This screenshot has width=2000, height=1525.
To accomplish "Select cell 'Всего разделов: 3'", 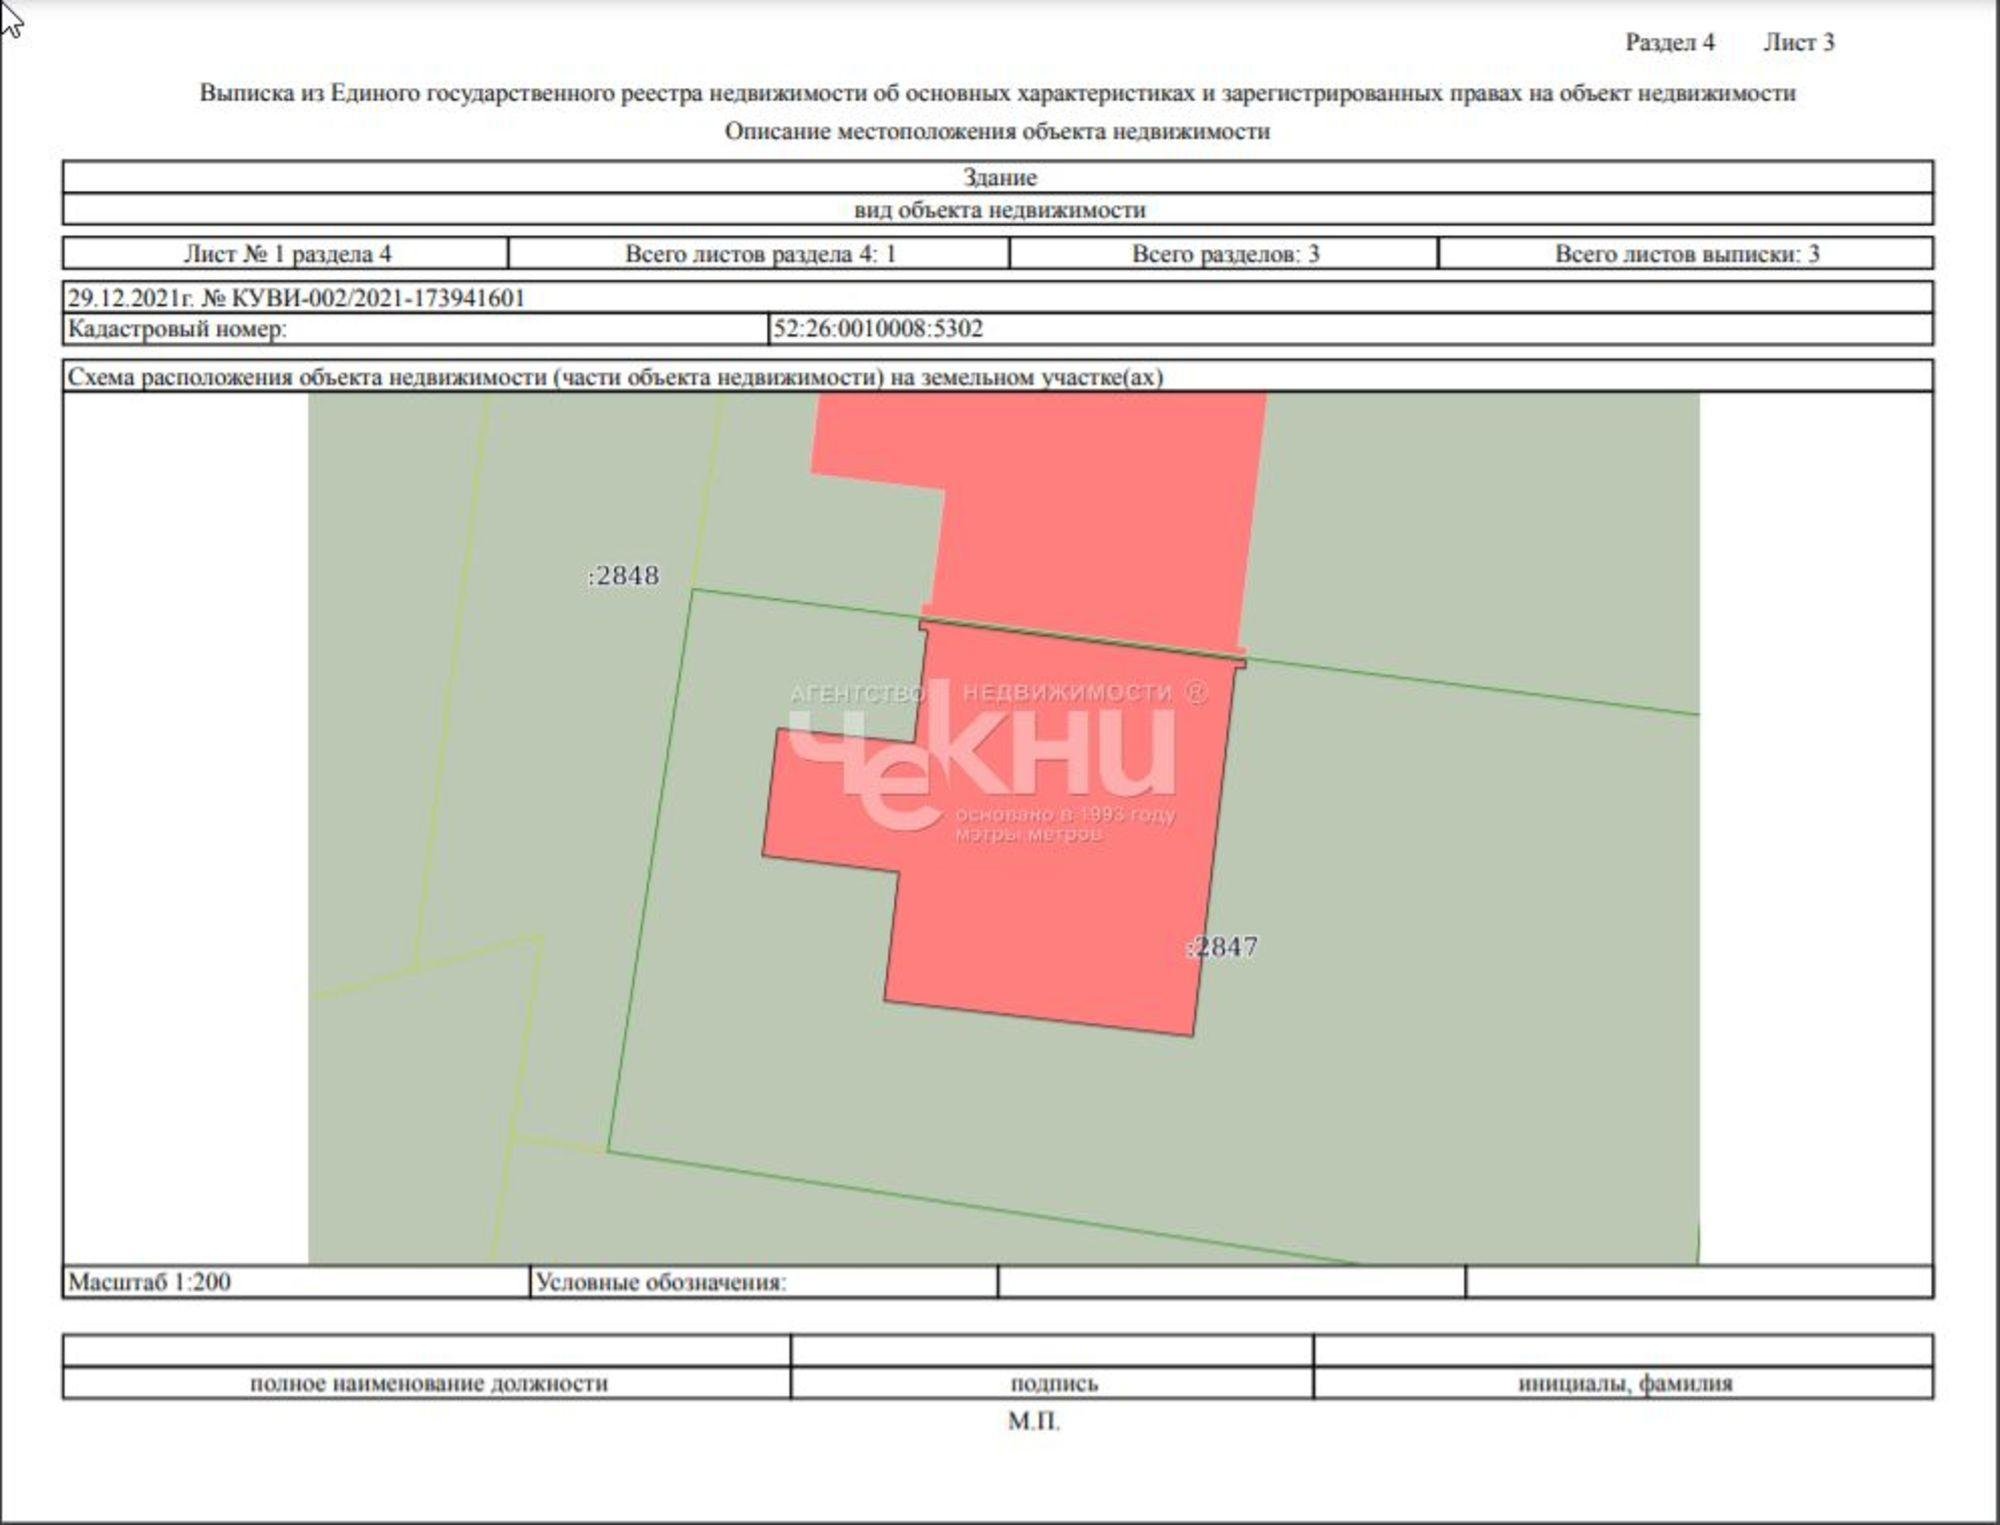I will click(x=1224, y=253).
